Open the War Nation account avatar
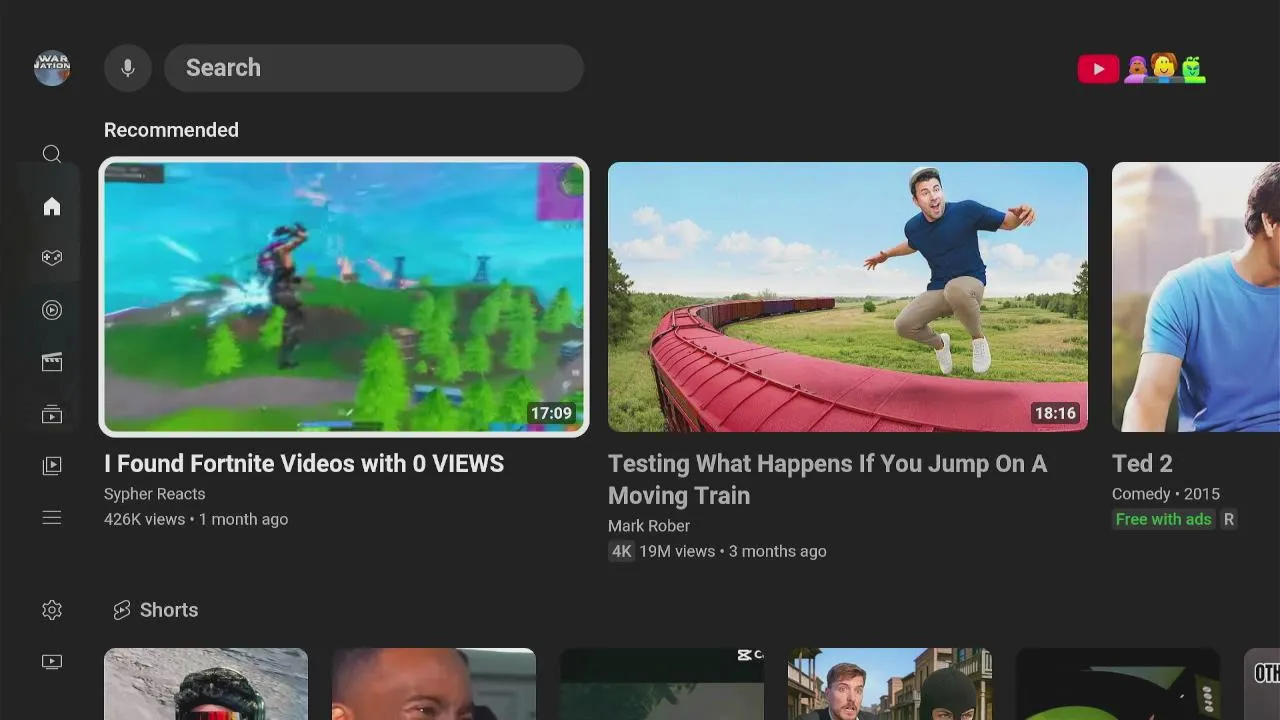1280x720 pixels. (x=52, y=68)
